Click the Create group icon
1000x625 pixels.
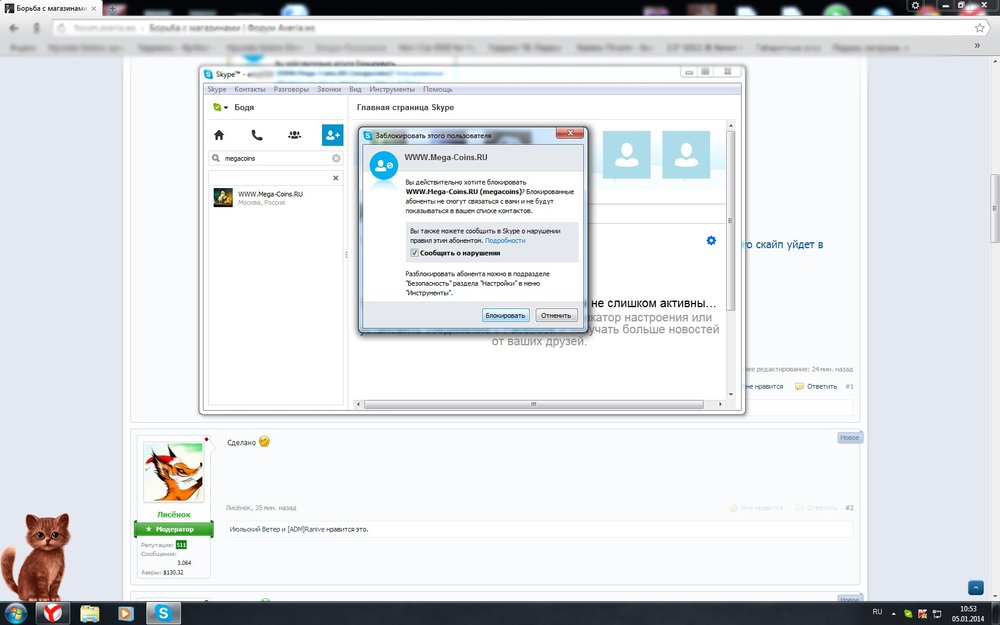(294, 135)
